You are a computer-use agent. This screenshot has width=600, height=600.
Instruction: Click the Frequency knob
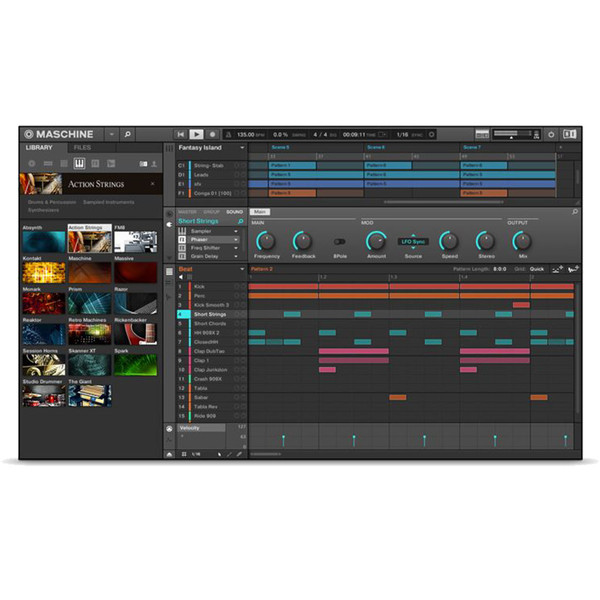[266, 241]
